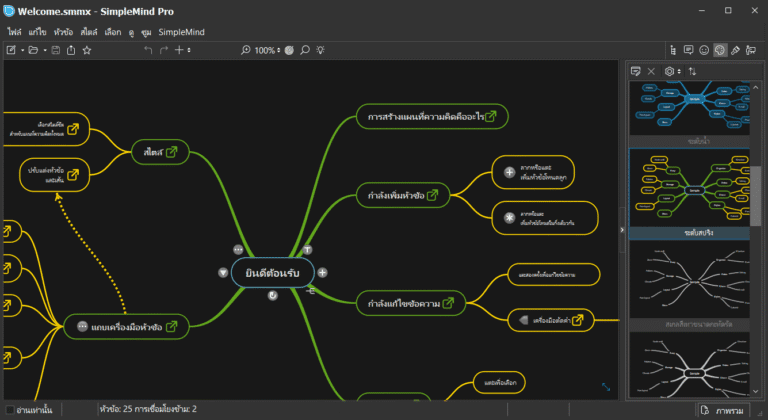768x420 pixels.
Task: Click the style panel scrollbar thumb
Action: point(756,196)
